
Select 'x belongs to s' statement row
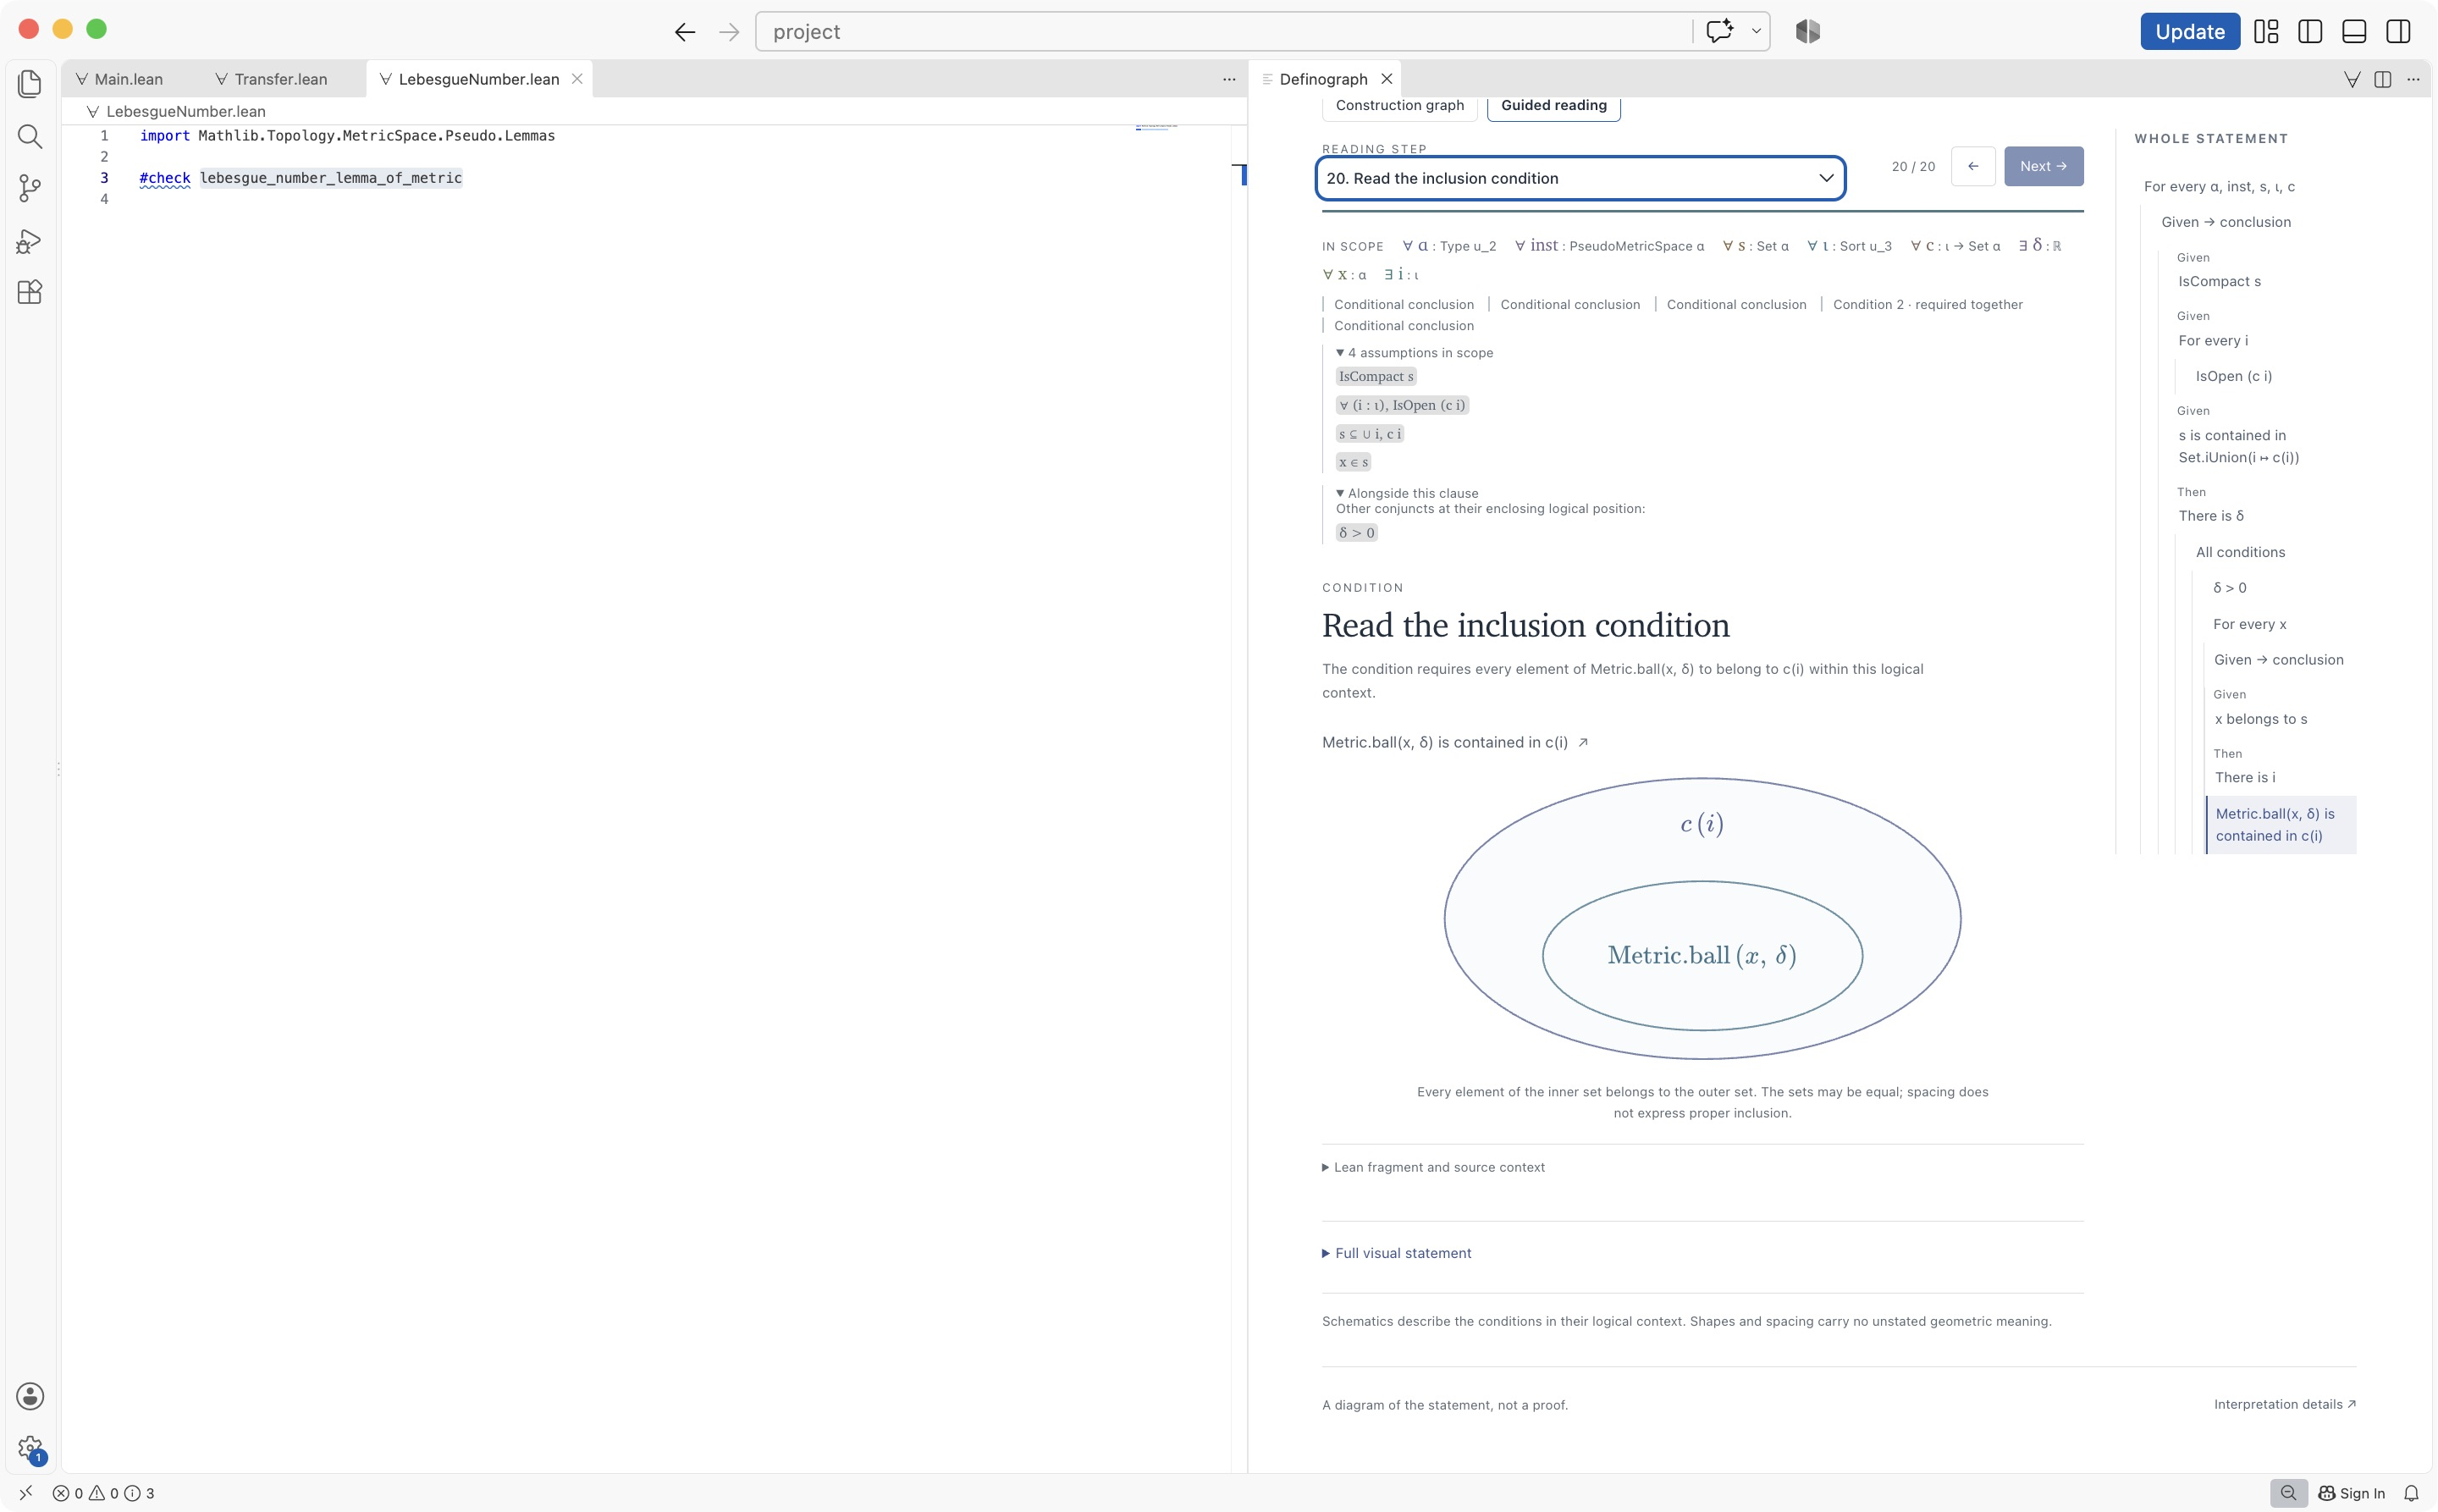click(x=2262, y=719)
